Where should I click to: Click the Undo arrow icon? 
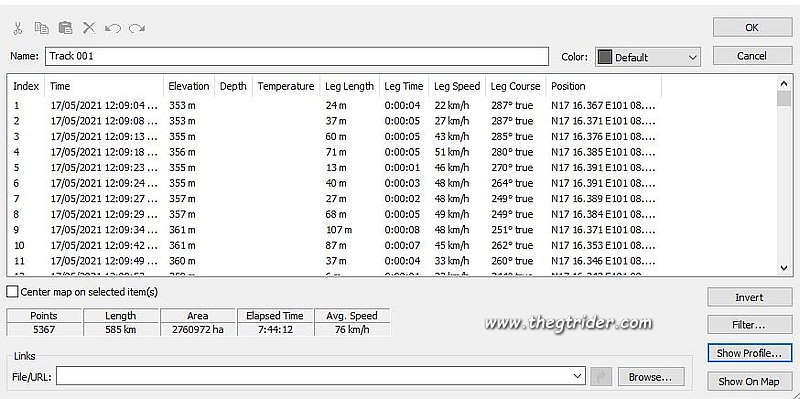pos(113,28)
